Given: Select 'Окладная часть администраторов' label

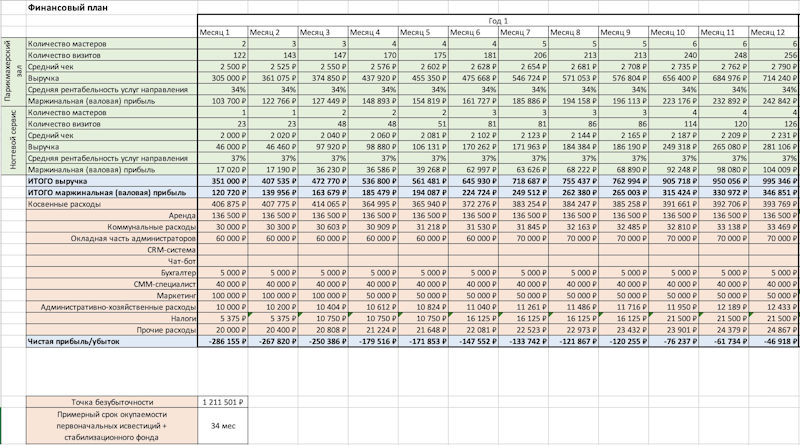Looking at the screenshot, I should tap(112, 238).
